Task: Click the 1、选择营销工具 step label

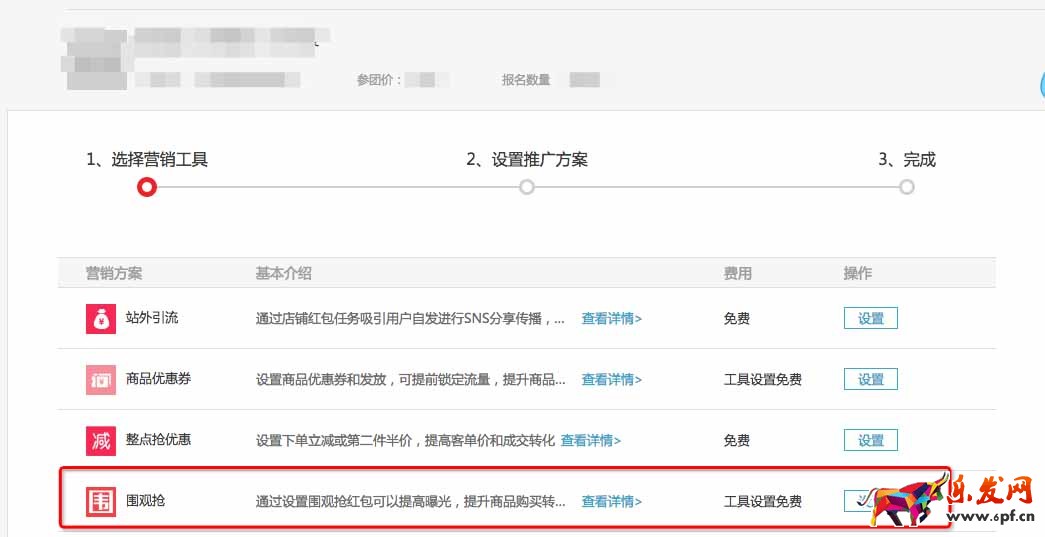Action: 147,160
